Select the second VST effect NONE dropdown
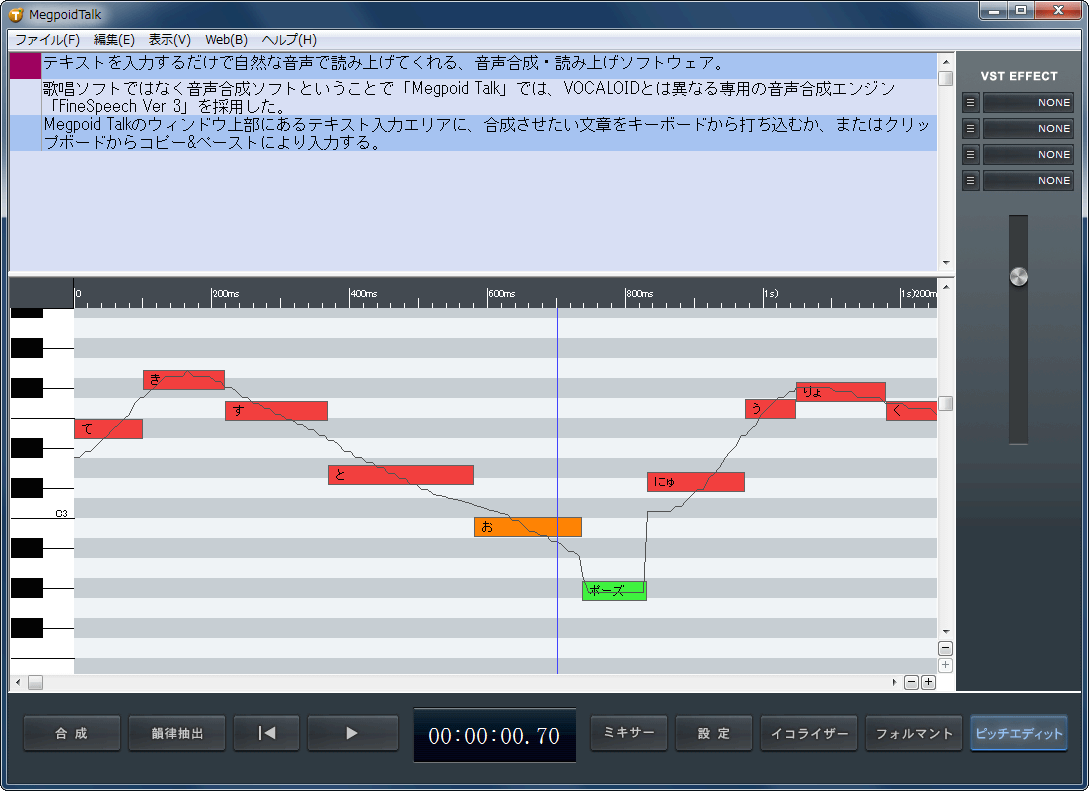 click(x=1028, y=128)
